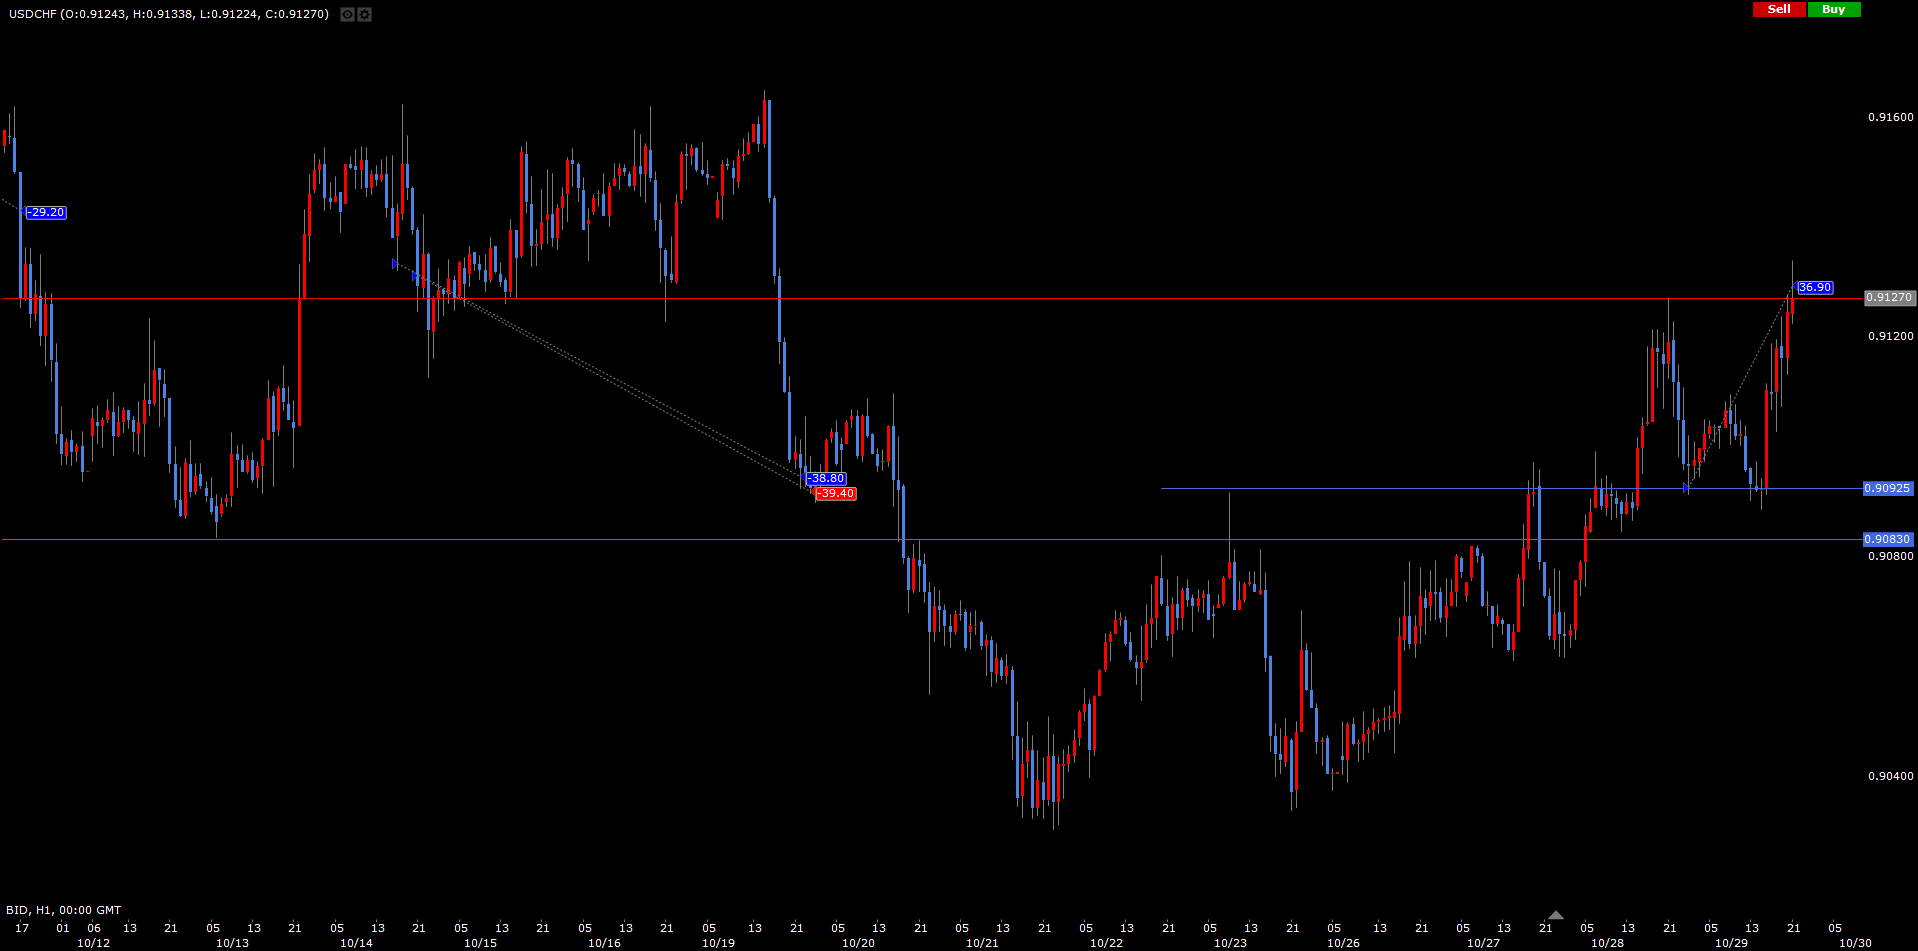Click the gray triangle marker on the time axis
1918x951 pixels.
[x=1555, y=915]
